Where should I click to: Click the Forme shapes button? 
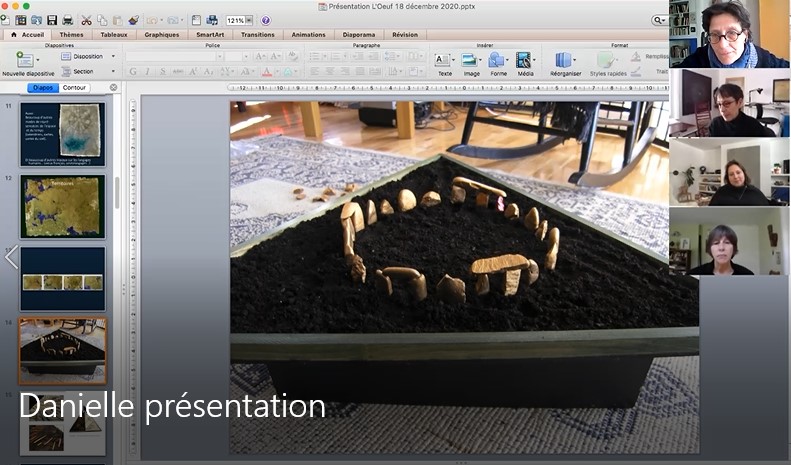coord(497,61)
